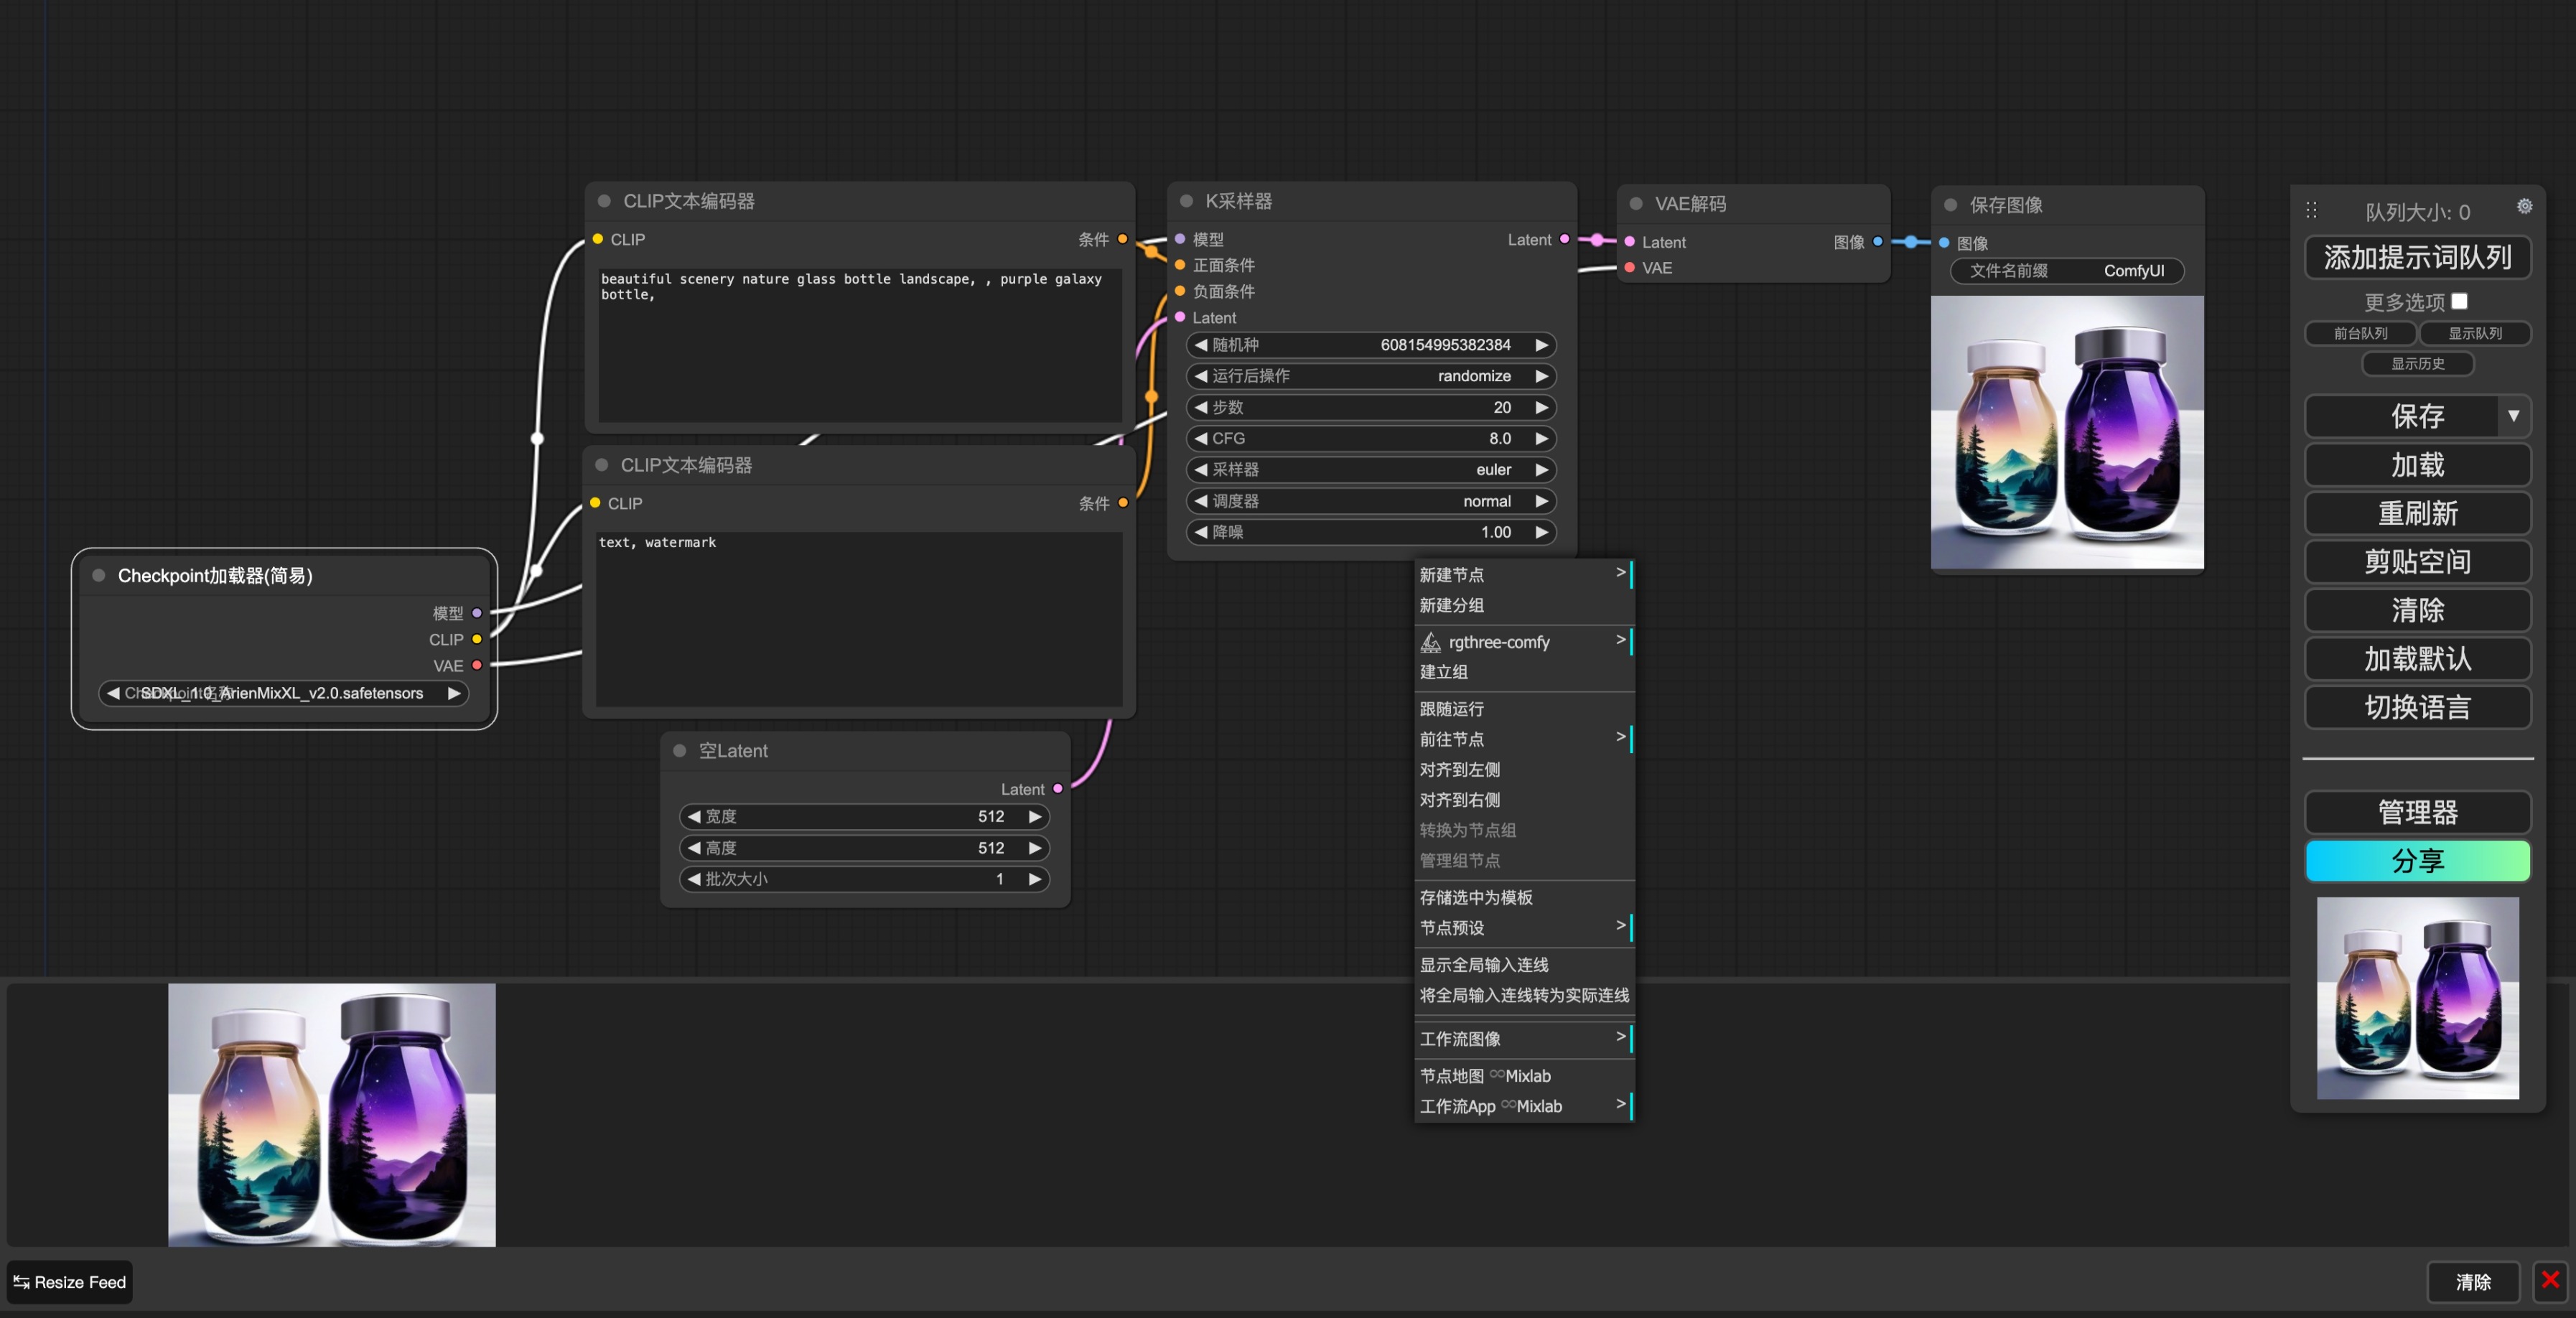Toggle collapse dot on VAE解码 node
2576x1318 pixels.
(1636, 204)
